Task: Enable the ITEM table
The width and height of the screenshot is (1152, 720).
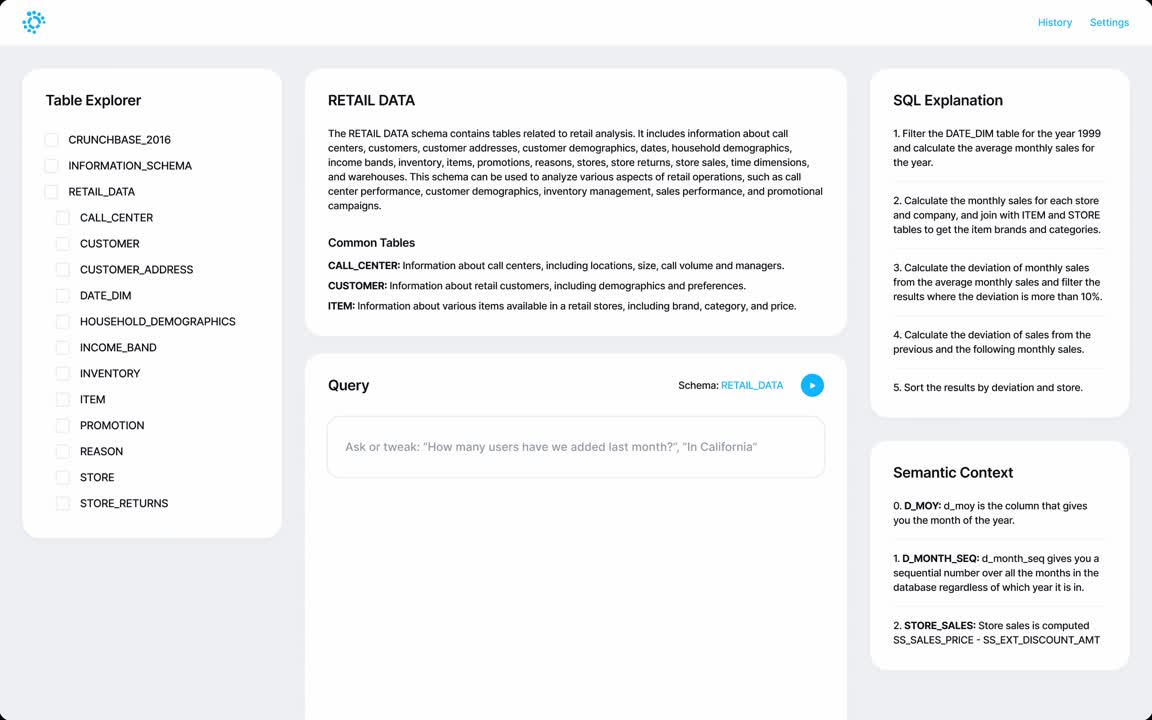Action: 62,399
